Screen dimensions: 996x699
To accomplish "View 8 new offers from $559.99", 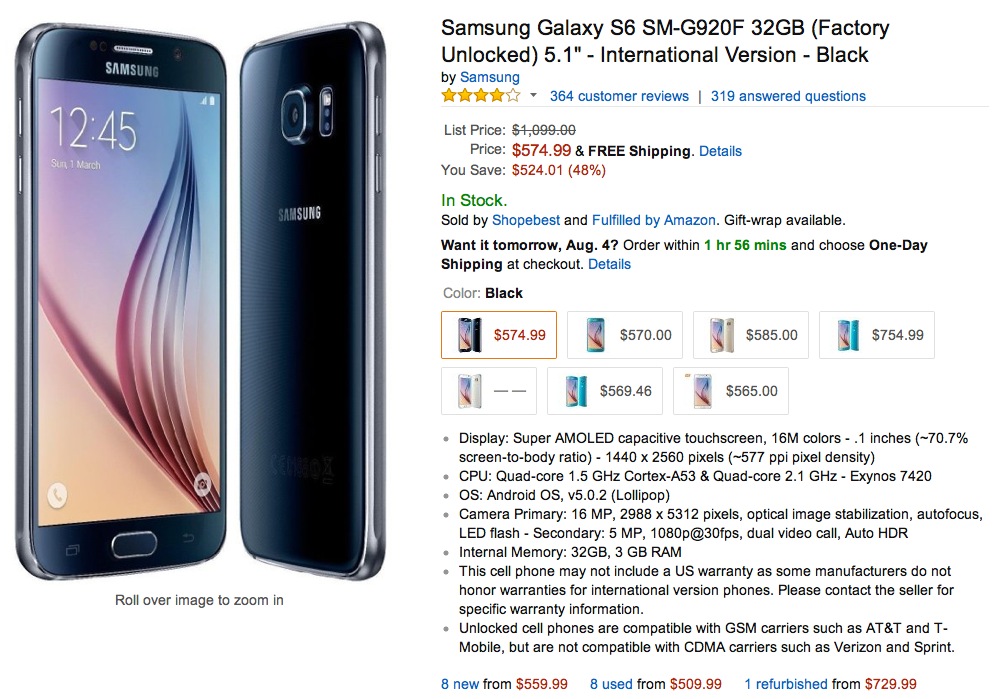I will tap(504, 684).
